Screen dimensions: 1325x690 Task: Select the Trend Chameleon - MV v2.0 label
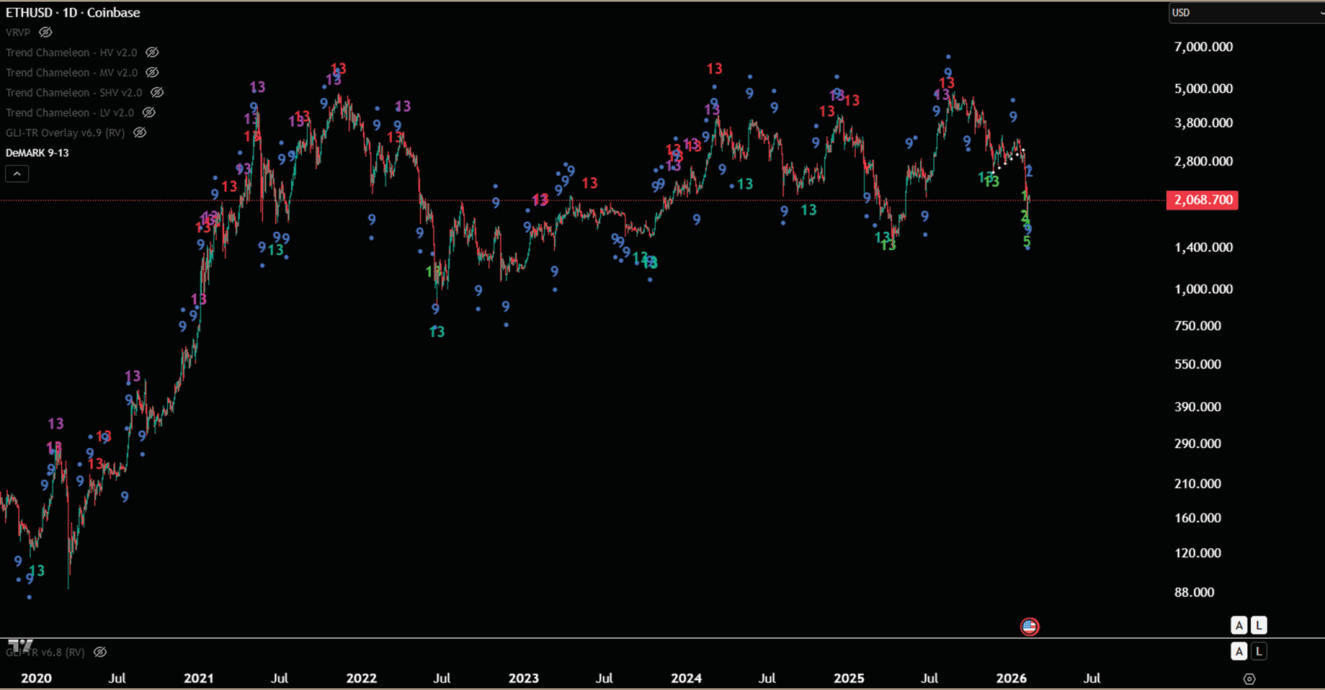point(72,72)
